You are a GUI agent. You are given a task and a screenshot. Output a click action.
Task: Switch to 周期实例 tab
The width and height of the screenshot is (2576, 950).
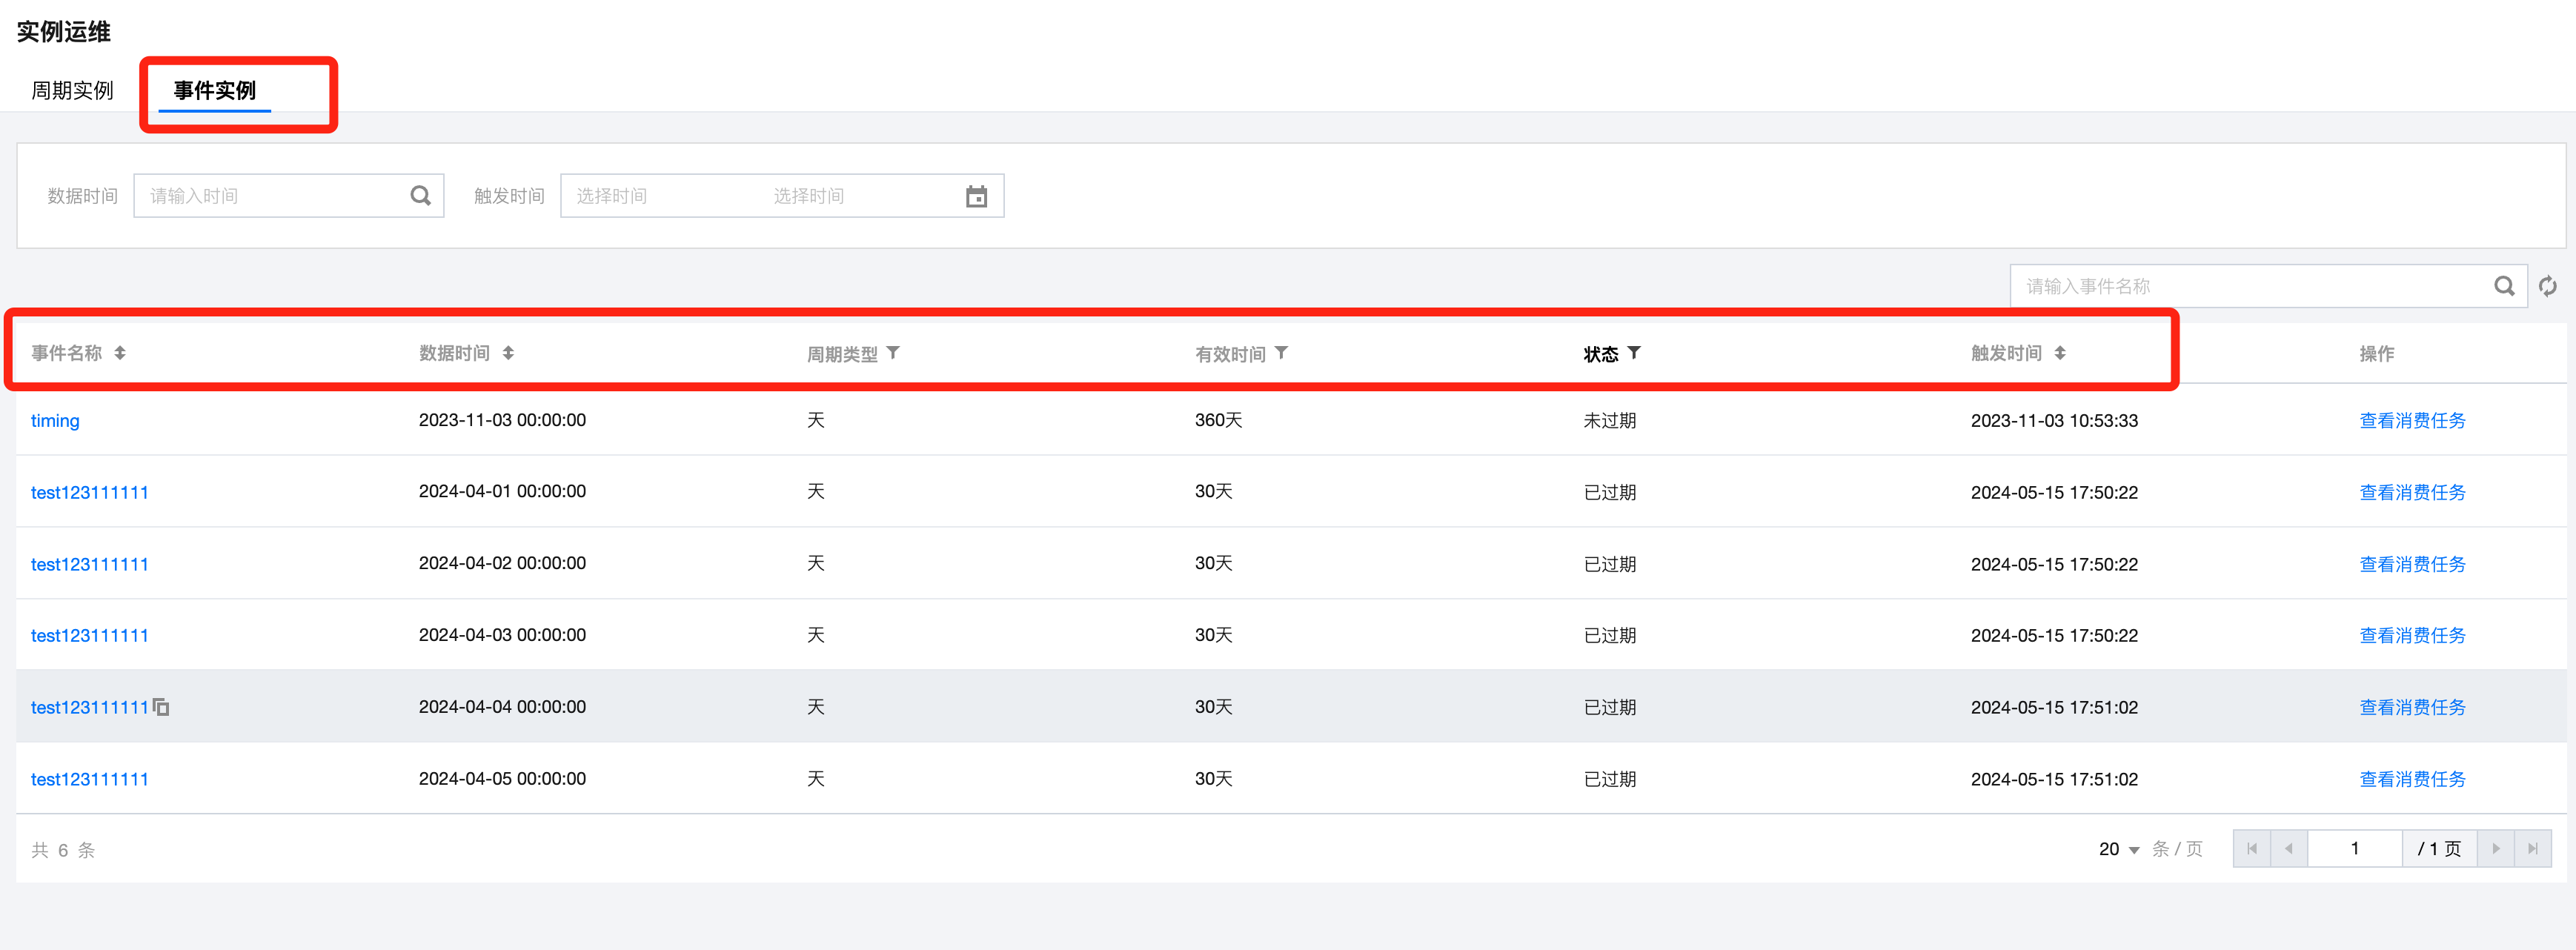click(72, 91)
